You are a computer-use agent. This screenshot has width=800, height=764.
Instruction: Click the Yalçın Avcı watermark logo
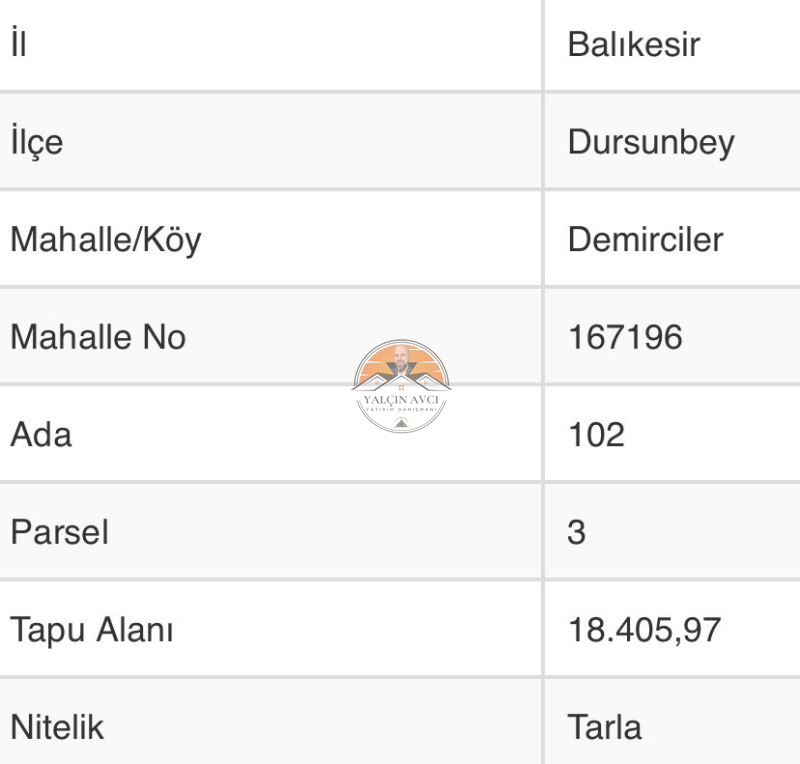click(401, 386)
